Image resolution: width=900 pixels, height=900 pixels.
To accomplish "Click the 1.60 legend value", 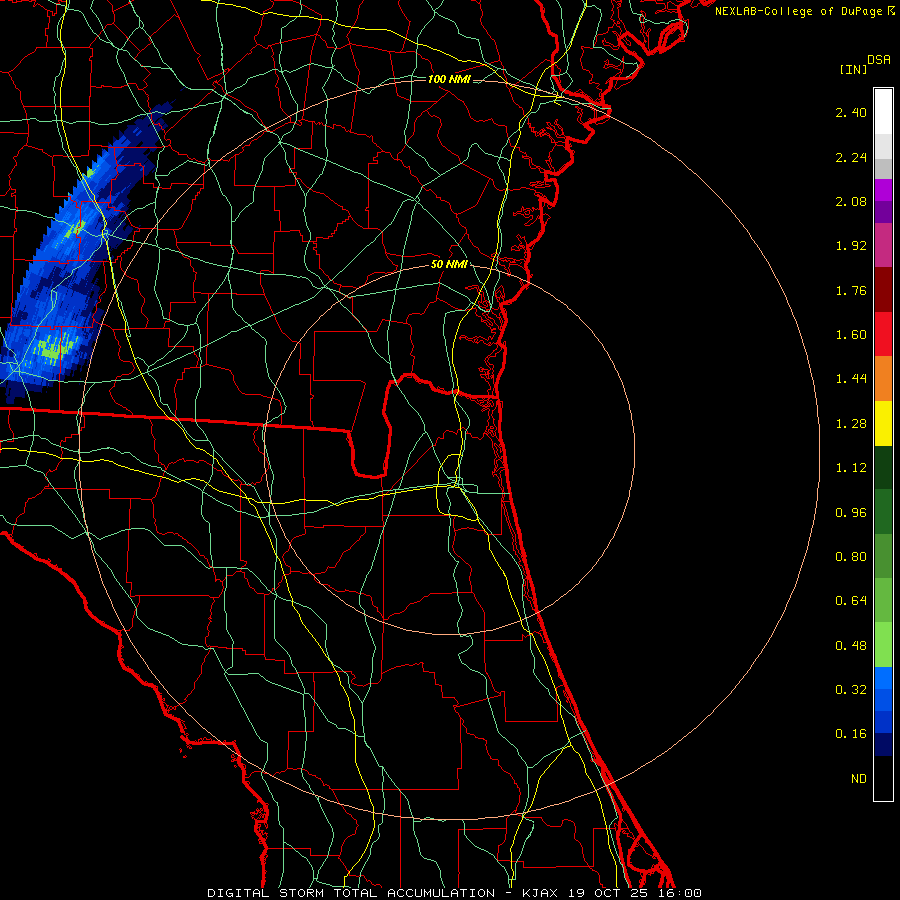I will tap(851, 335).
